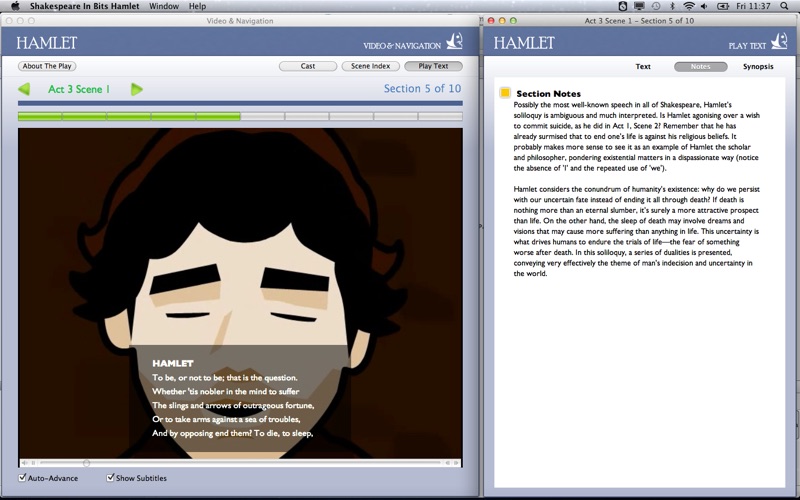Click the Video & Navigation window title bar
The image size is (800, 500).
click(x=240, y=21)
